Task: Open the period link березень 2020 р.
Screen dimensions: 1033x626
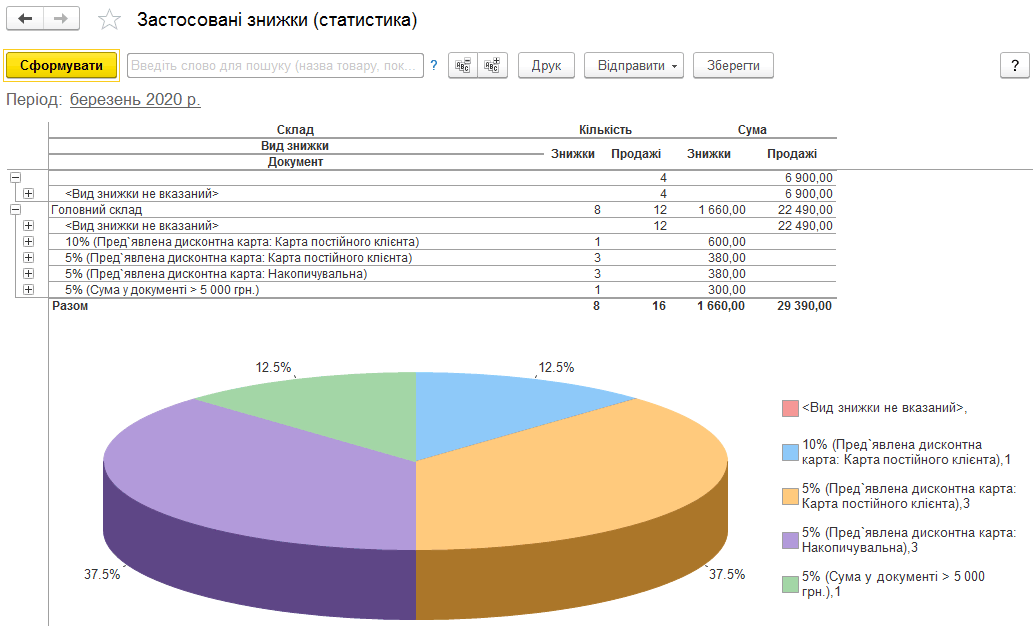Action: click(x=135, y=100)
